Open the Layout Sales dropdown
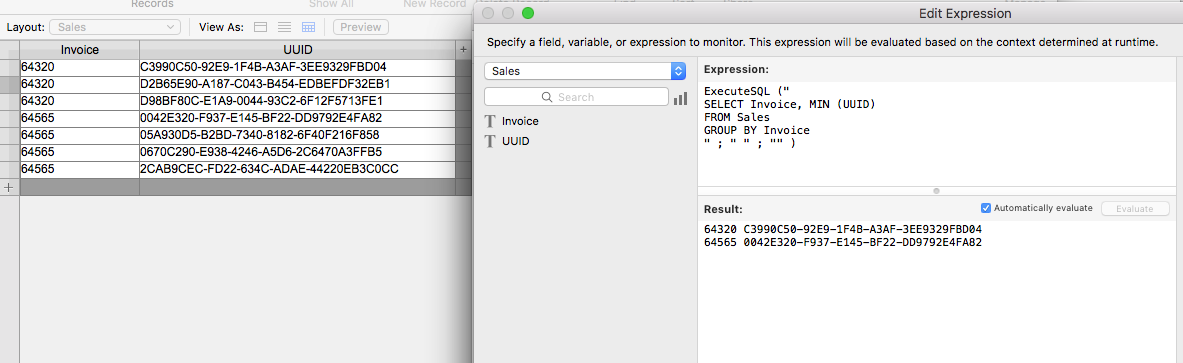Image resolution: width=1183 pixels, height=363 pixels. 115,27
